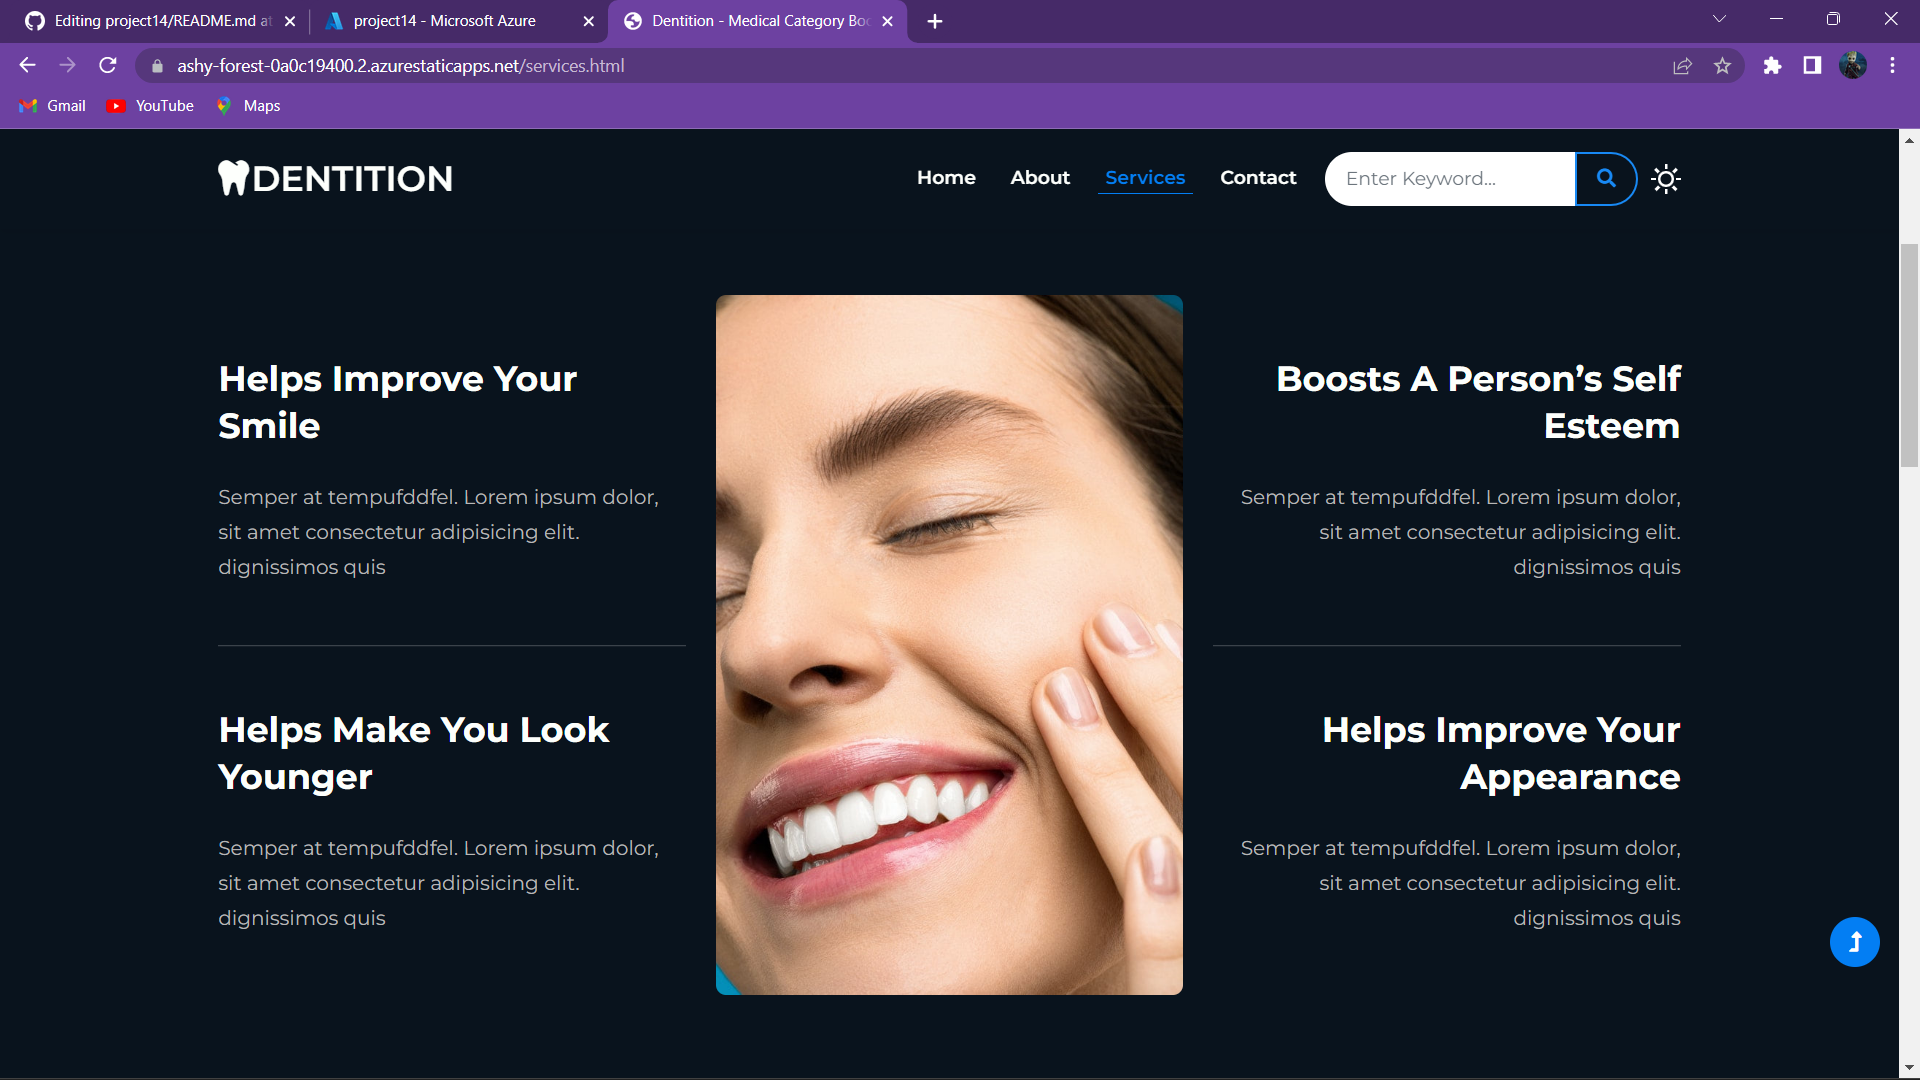Screen dimensions: 1920x1080
Task: Click the search magnifier button
Action: 1606,179
